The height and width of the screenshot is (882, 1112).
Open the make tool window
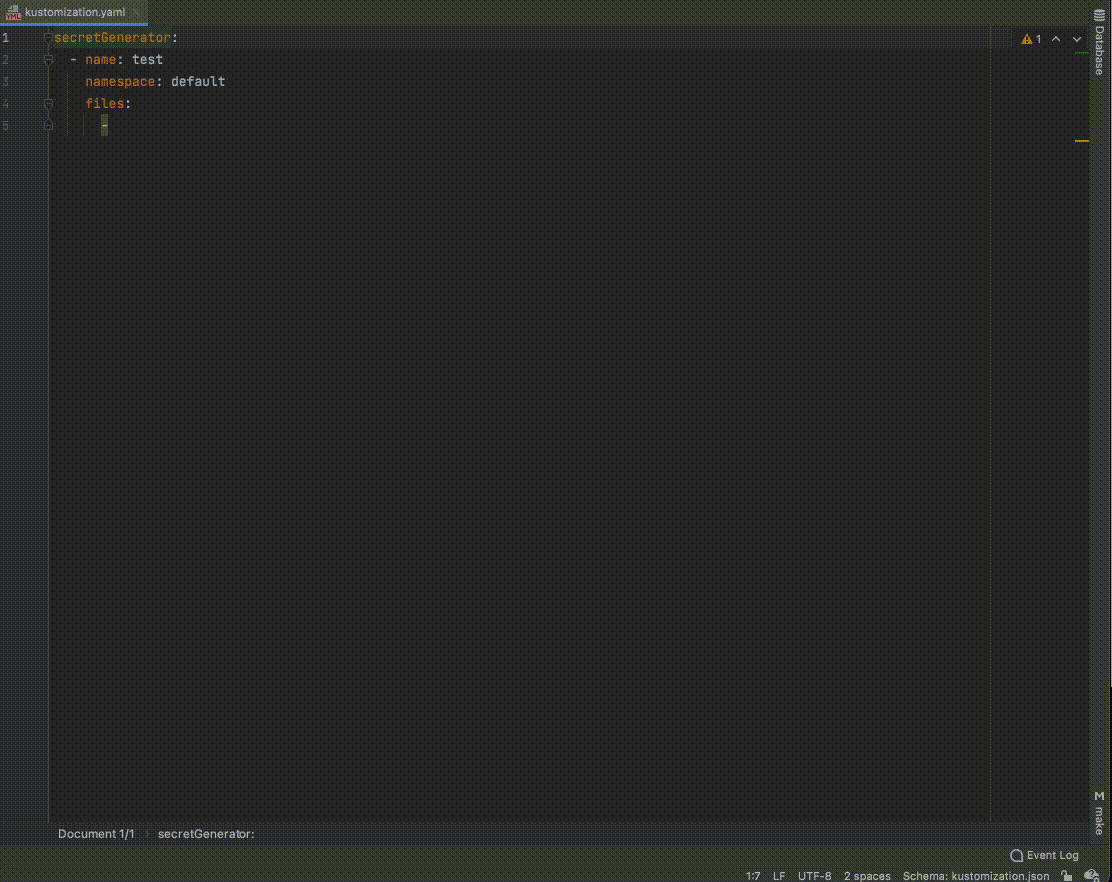[1099, 813]
